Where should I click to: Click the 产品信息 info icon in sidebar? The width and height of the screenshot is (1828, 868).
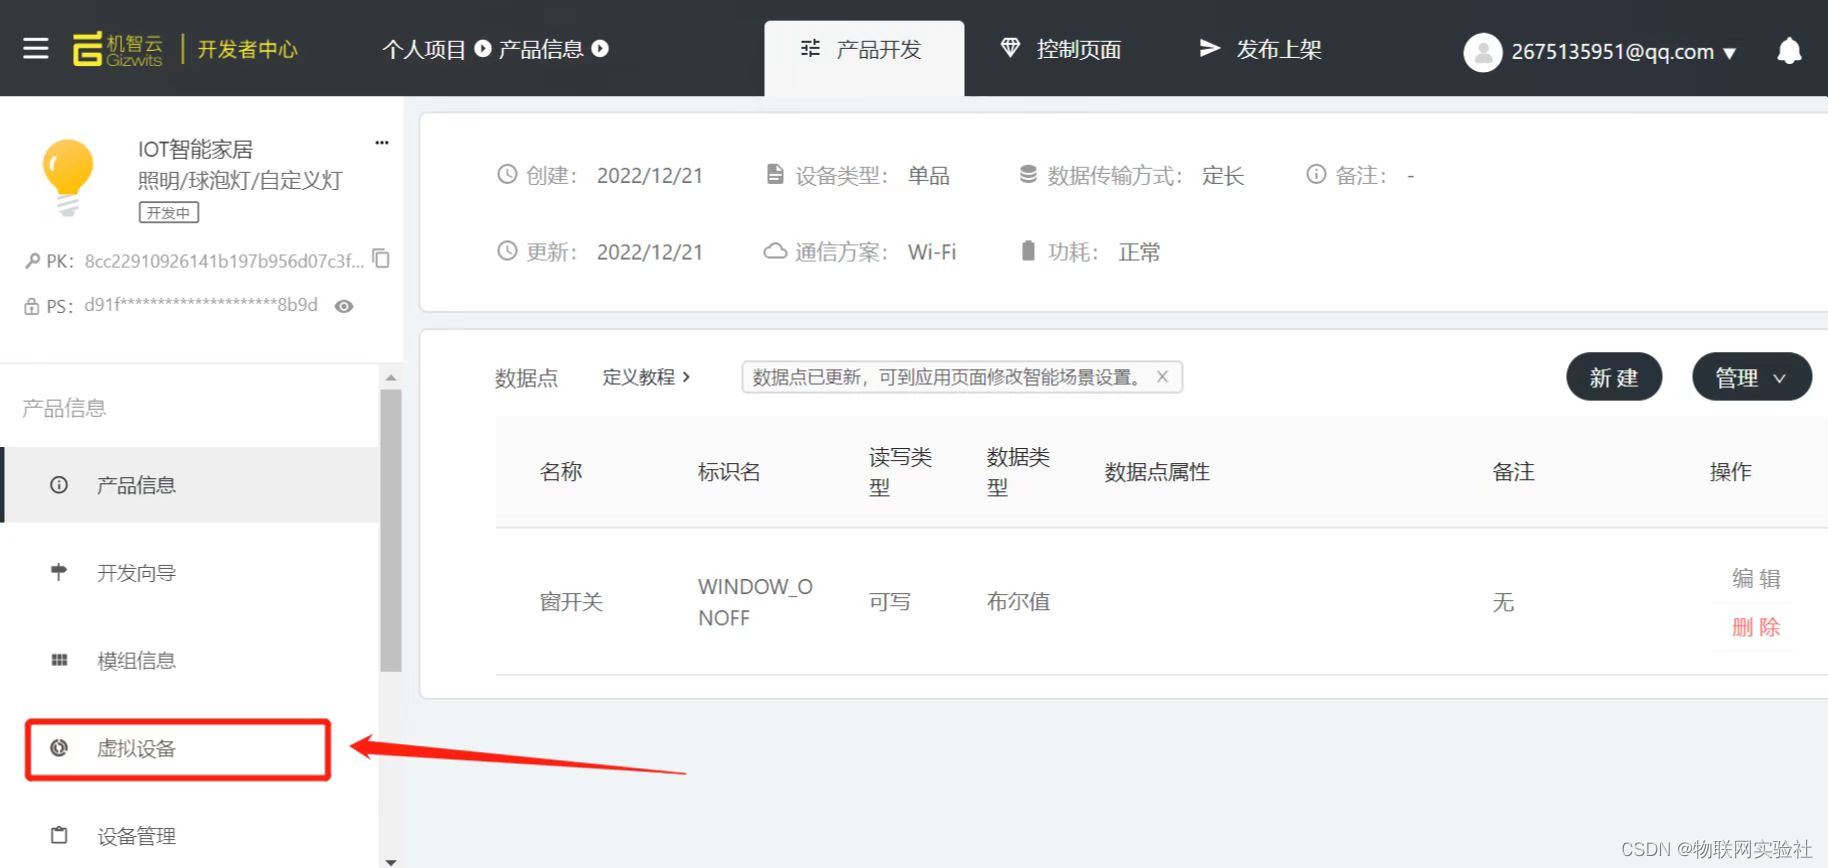[59, 485]
